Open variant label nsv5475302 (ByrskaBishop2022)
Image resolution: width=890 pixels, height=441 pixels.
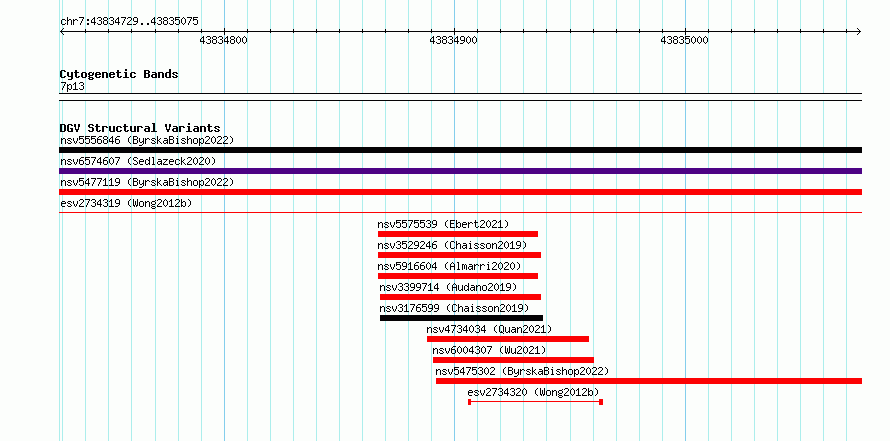click(522, 371)
